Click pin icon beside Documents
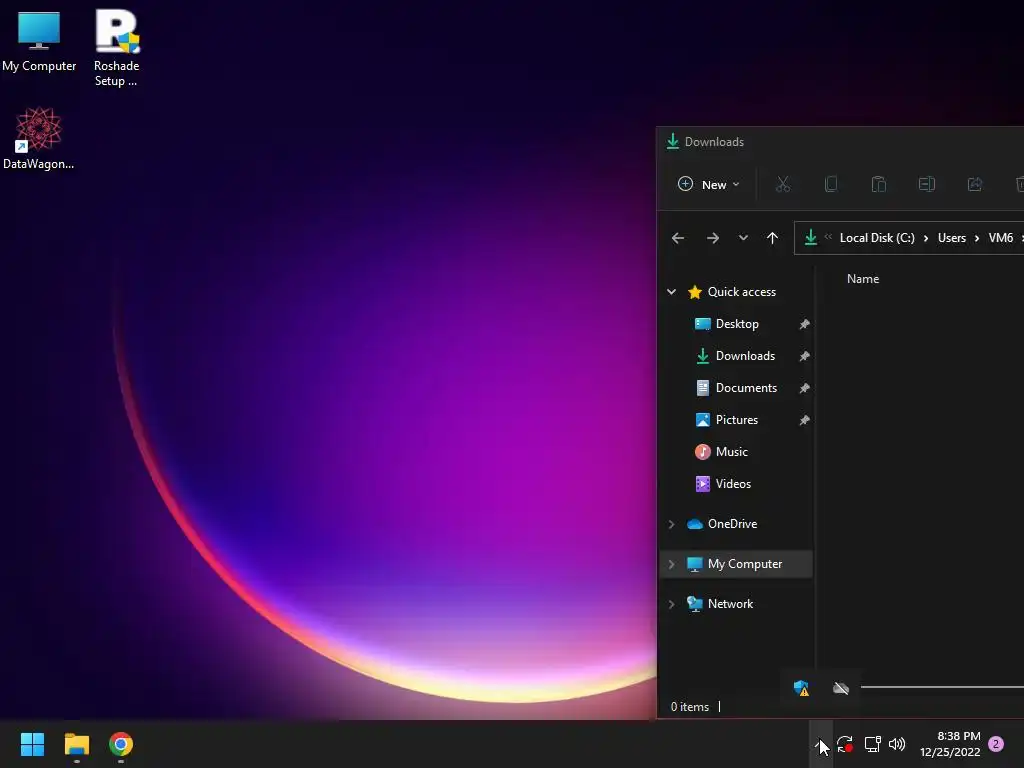 tap(805, 388)
